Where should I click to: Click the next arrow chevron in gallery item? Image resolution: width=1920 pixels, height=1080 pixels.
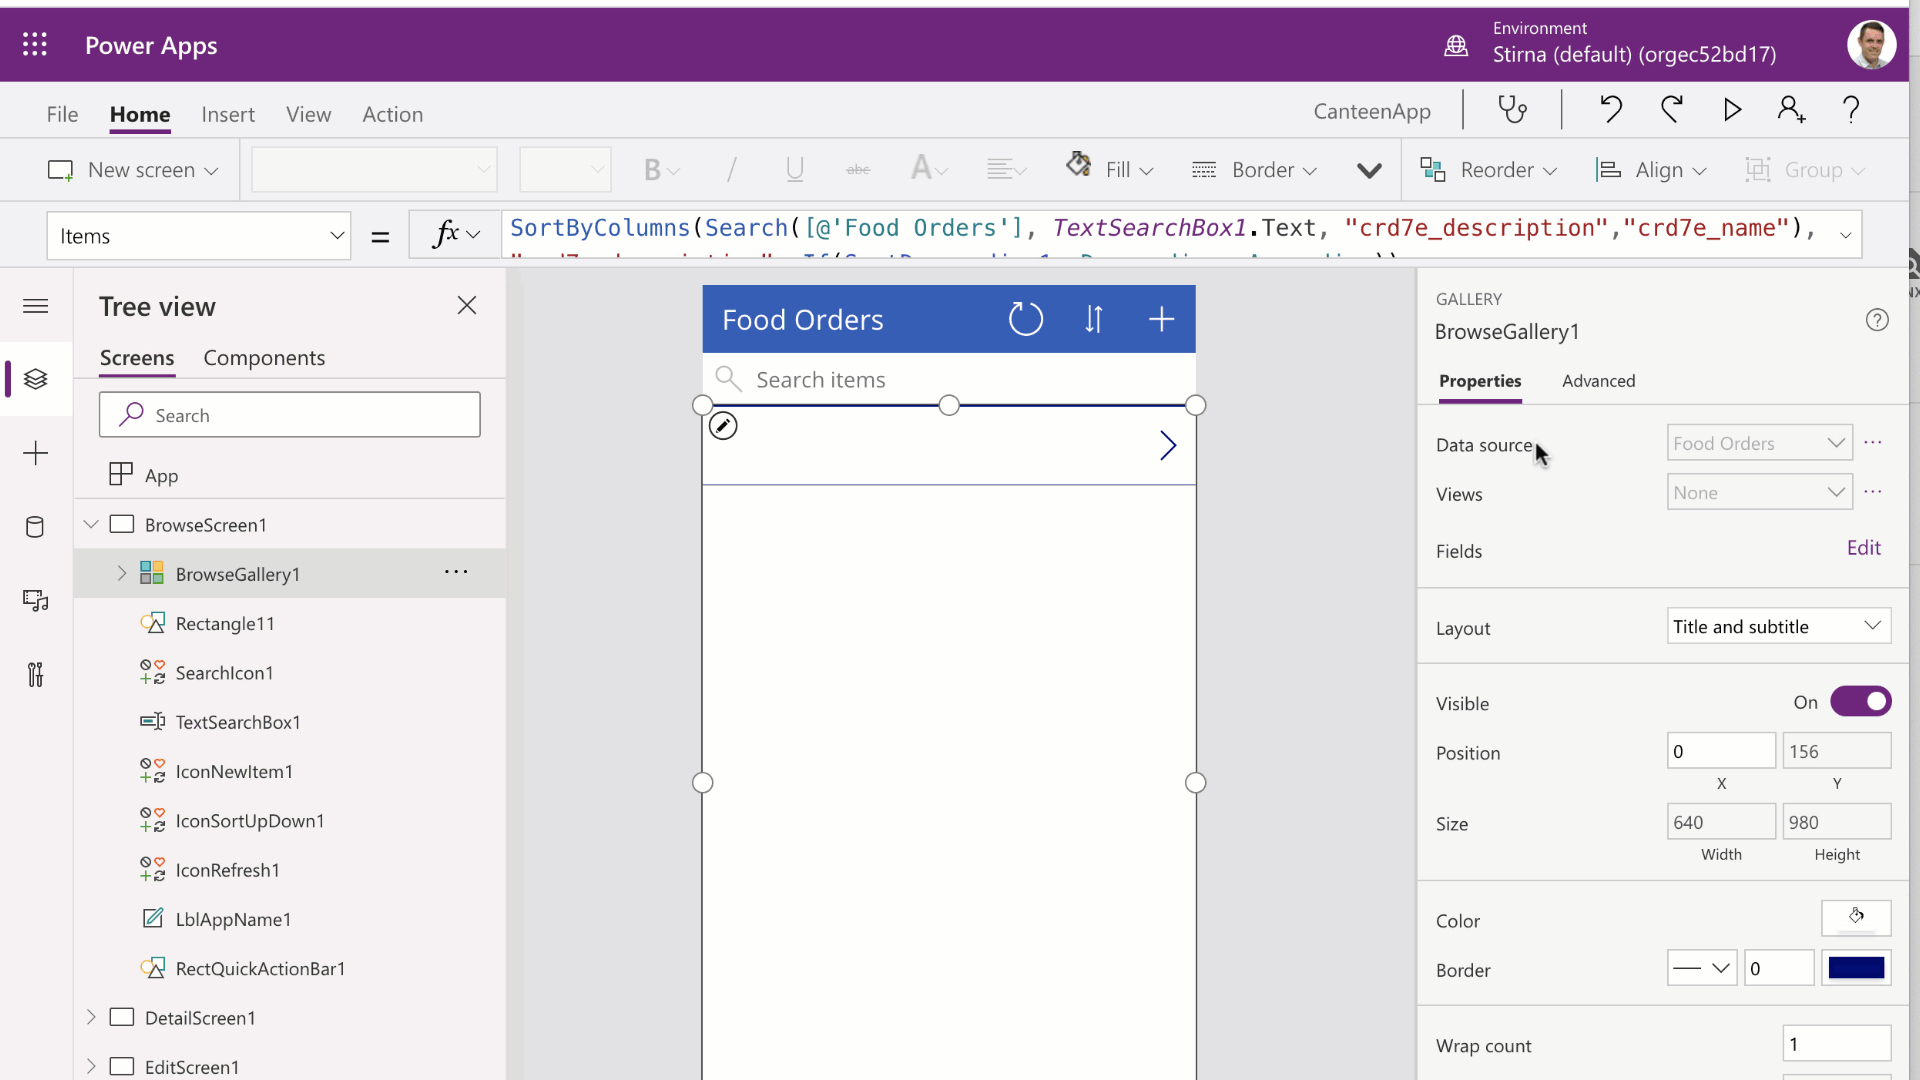click(x=1168, y=445)
